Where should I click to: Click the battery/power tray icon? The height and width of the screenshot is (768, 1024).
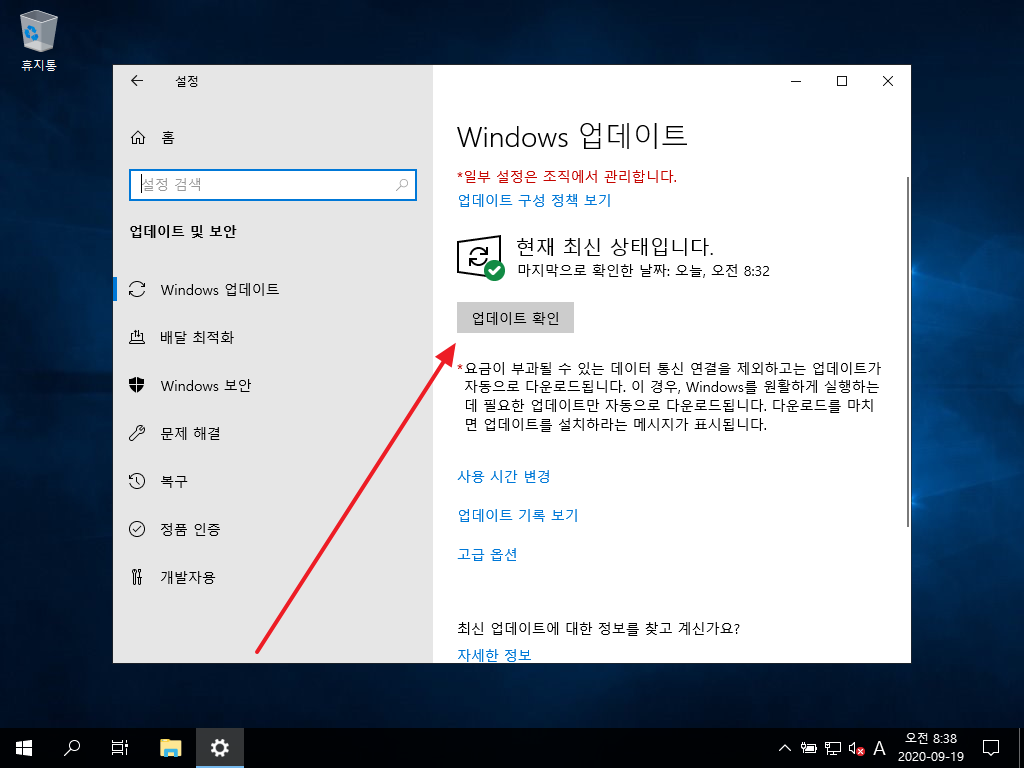(x=809, y=748)
